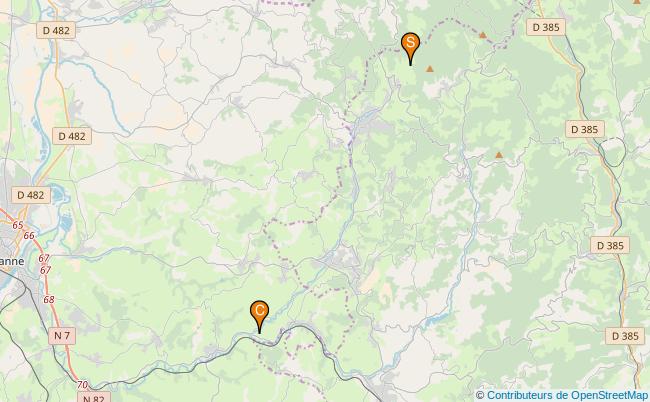Select motorway exit number 66
The height and width of the screenshot is (402, 650).
29,235
